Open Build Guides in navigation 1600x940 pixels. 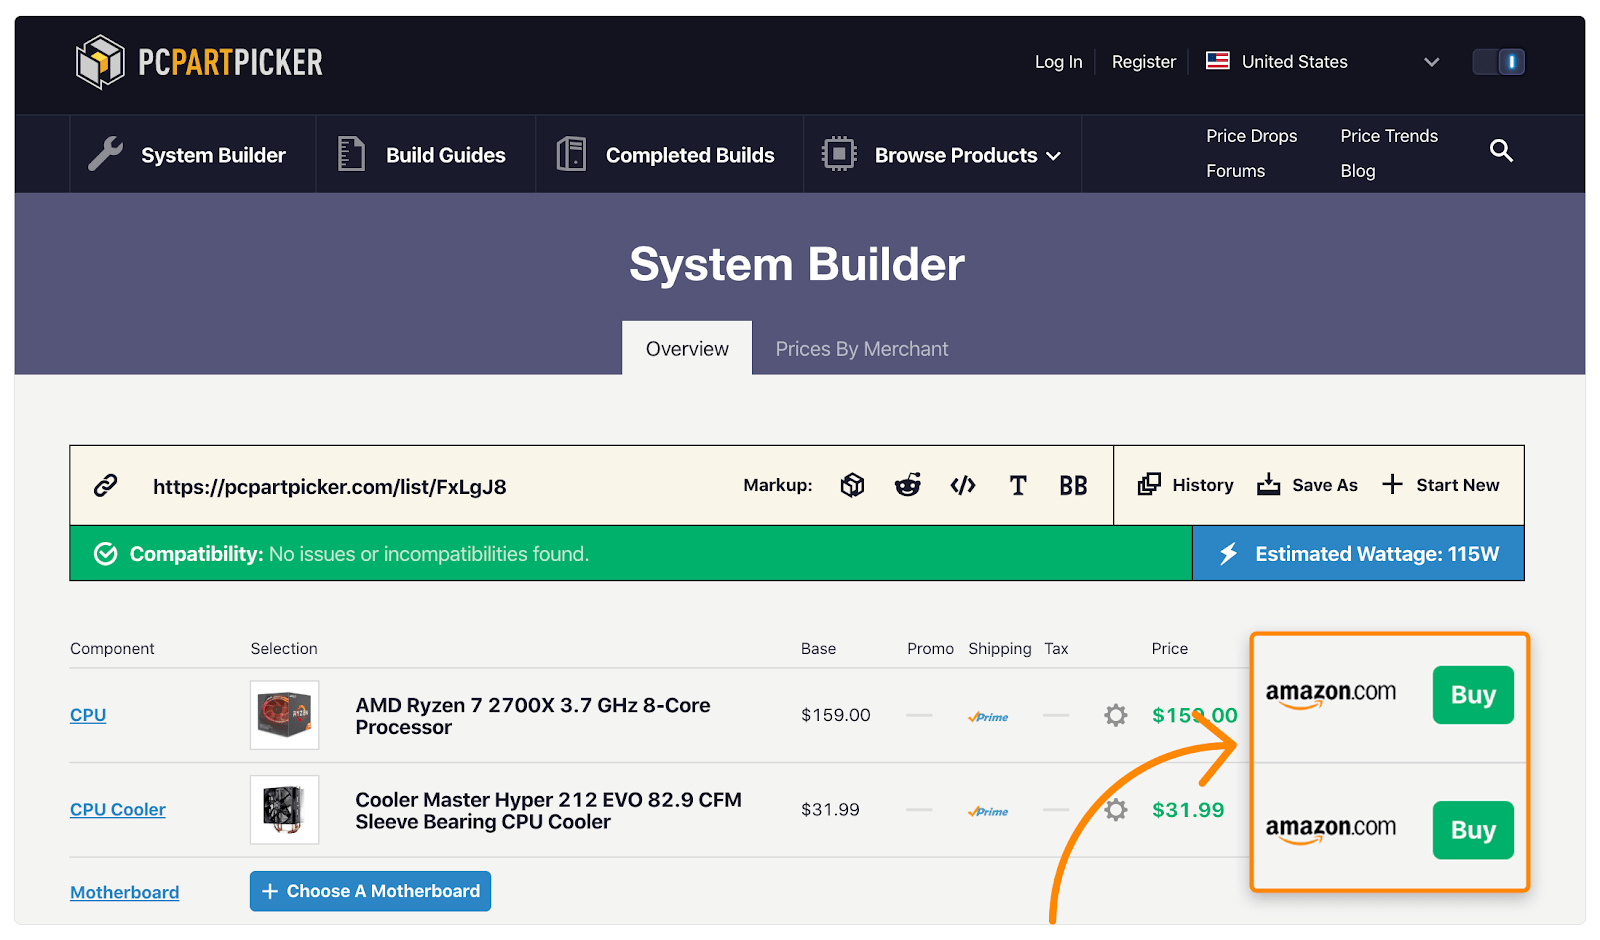tap(424, 155)
